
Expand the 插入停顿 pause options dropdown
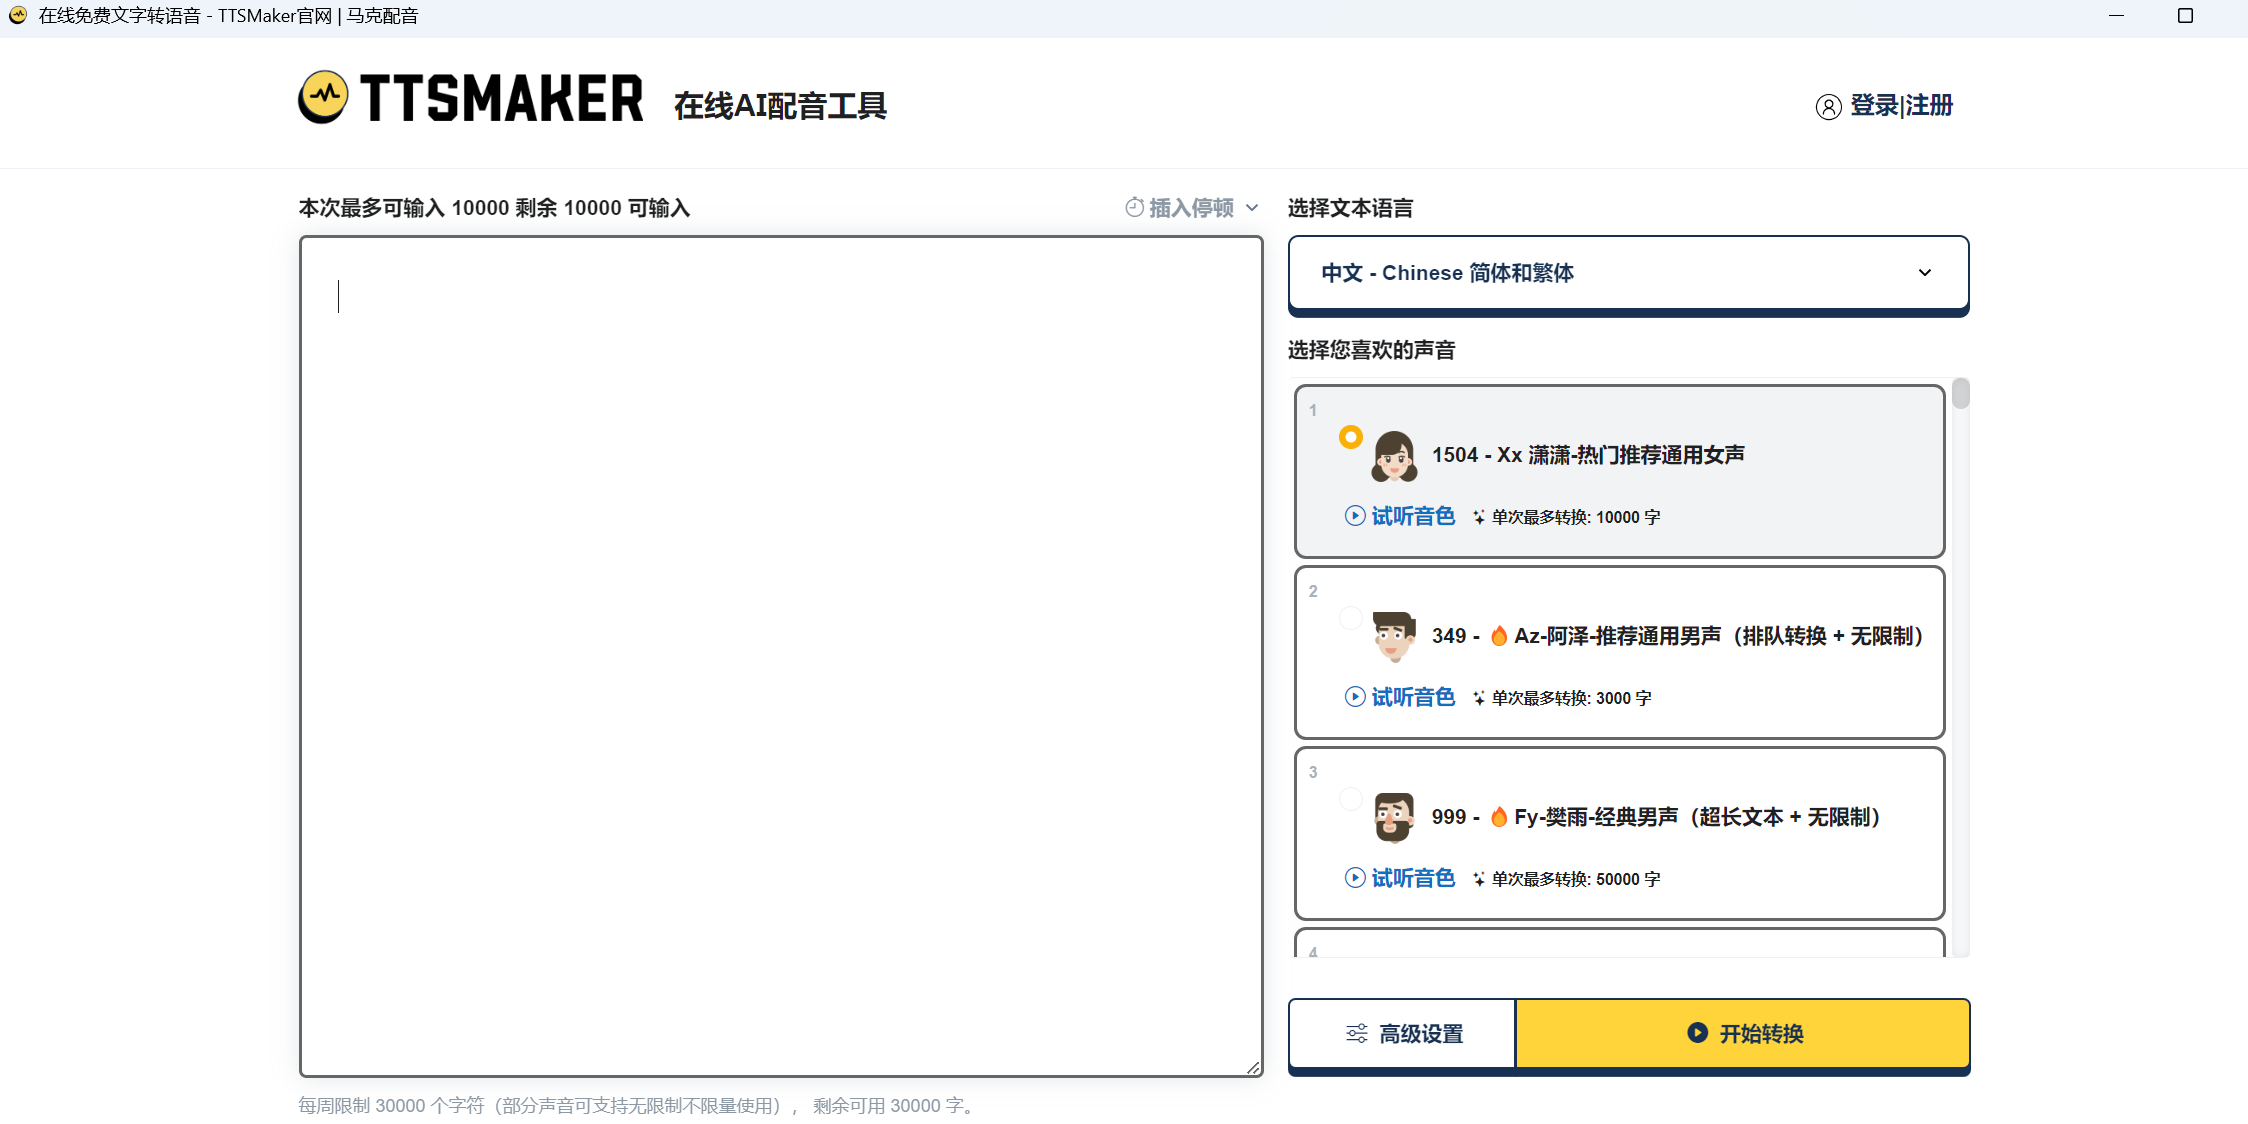[x=1190, y=207]
